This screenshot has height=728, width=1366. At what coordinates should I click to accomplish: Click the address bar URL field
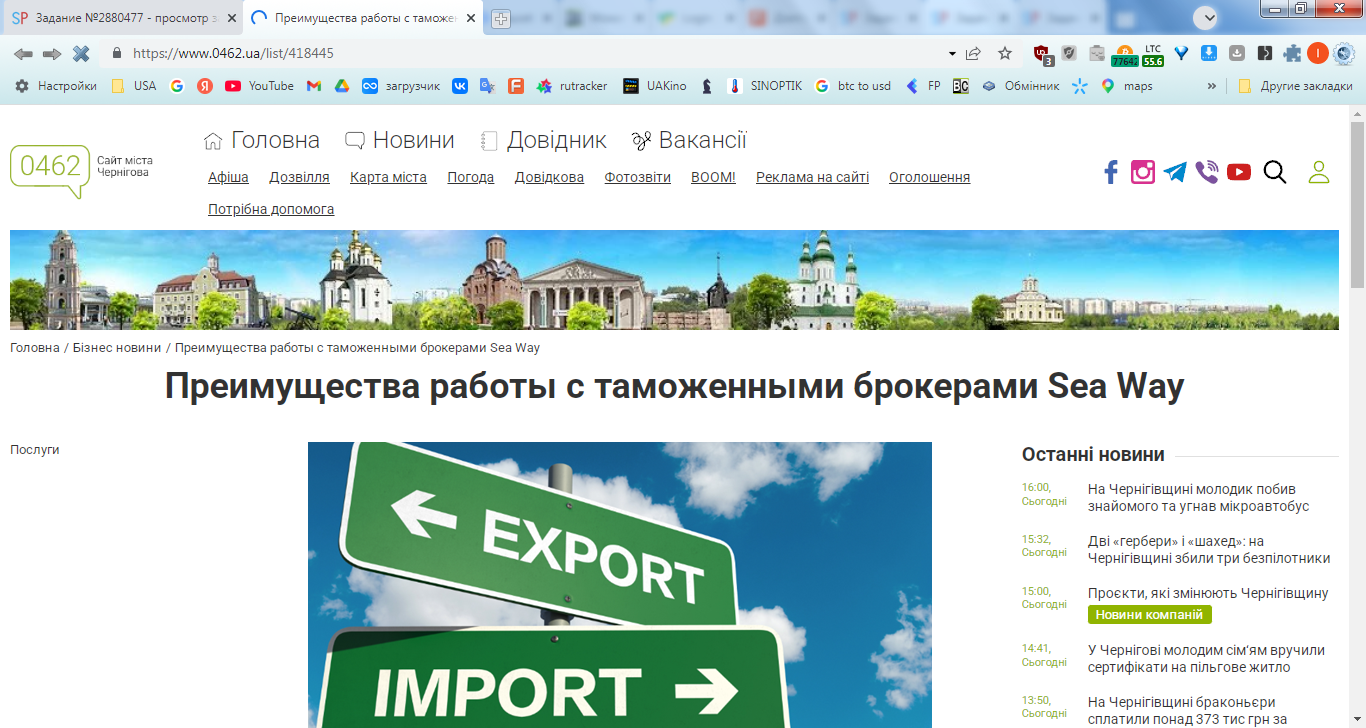[x=530, y=54]
